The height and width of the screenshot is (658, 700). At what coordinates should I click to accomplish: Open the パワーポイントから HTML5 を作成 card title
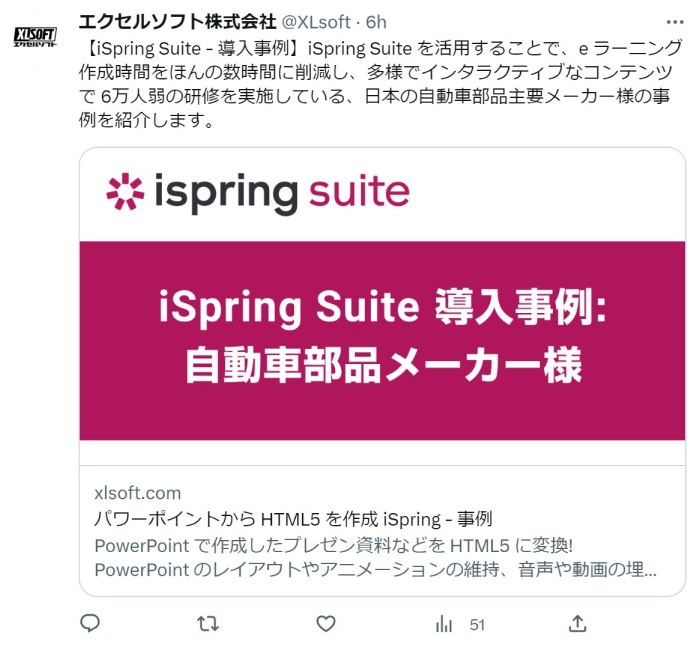(293, 519)
